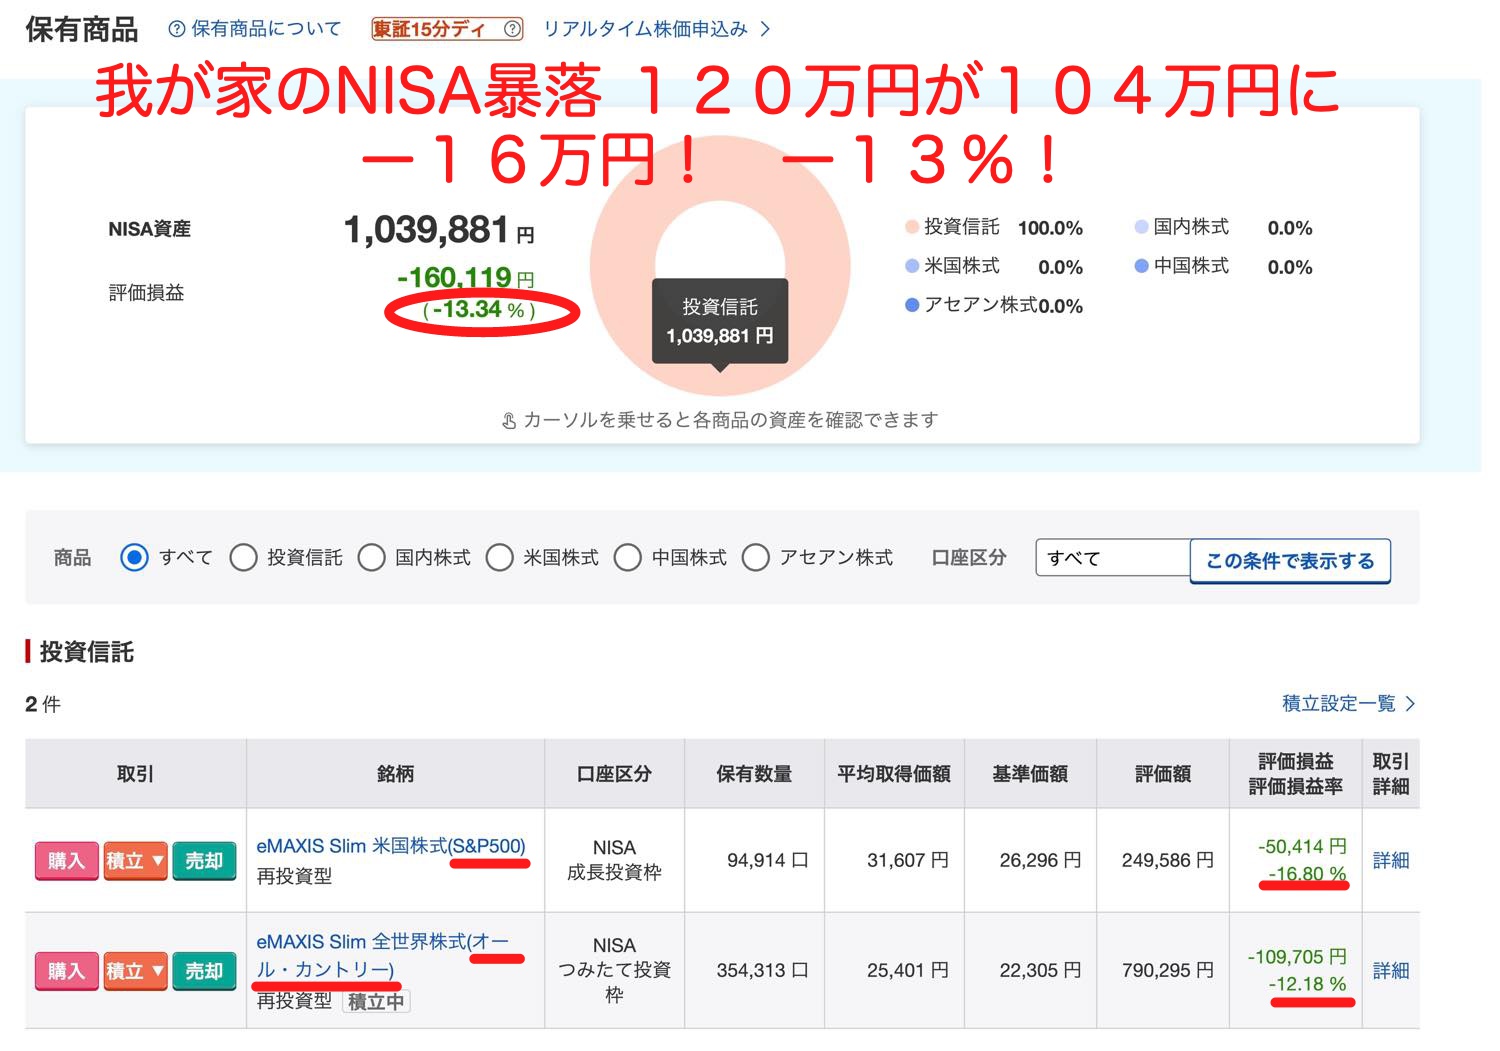Screen dimensions: 1500x1051
Task: Open 積立 dropdown for eMAXIS Slim 全世界株式
Action: [x=135, y=970]
